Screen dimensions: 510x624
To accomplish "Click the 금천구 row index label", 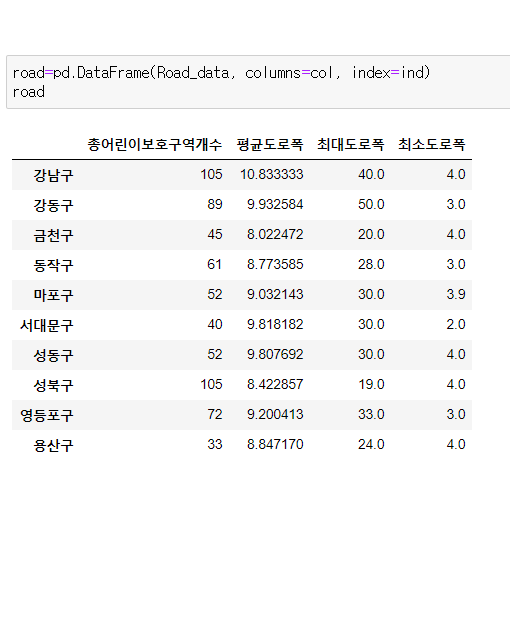I will coord(53,235).
